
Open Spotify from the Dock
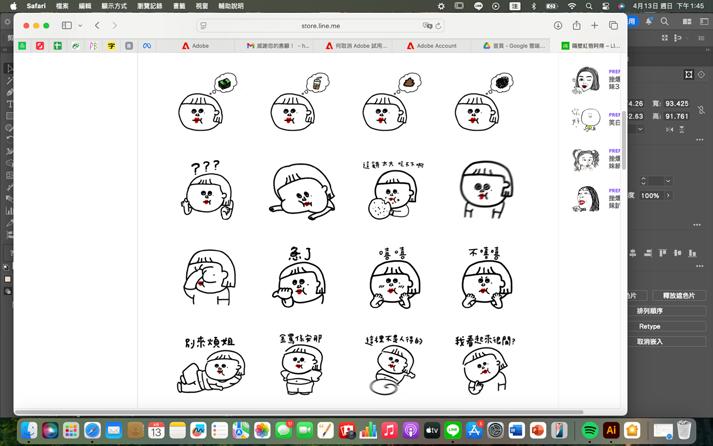point(590,430)
